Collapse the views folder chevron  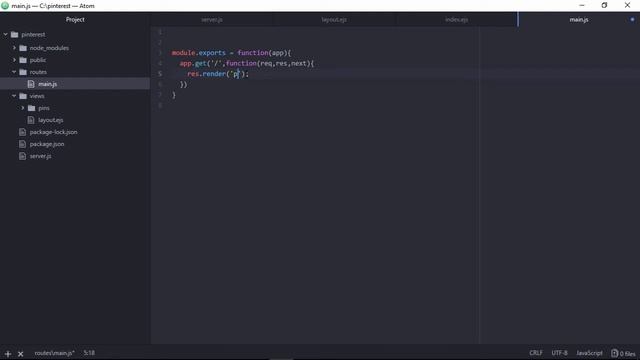14,96
